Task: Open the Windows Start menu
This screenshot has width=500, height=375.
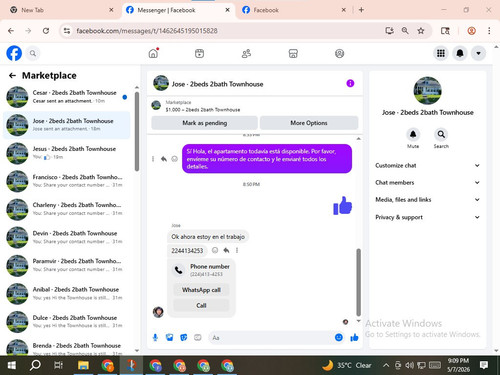Action: coord(12,365)
